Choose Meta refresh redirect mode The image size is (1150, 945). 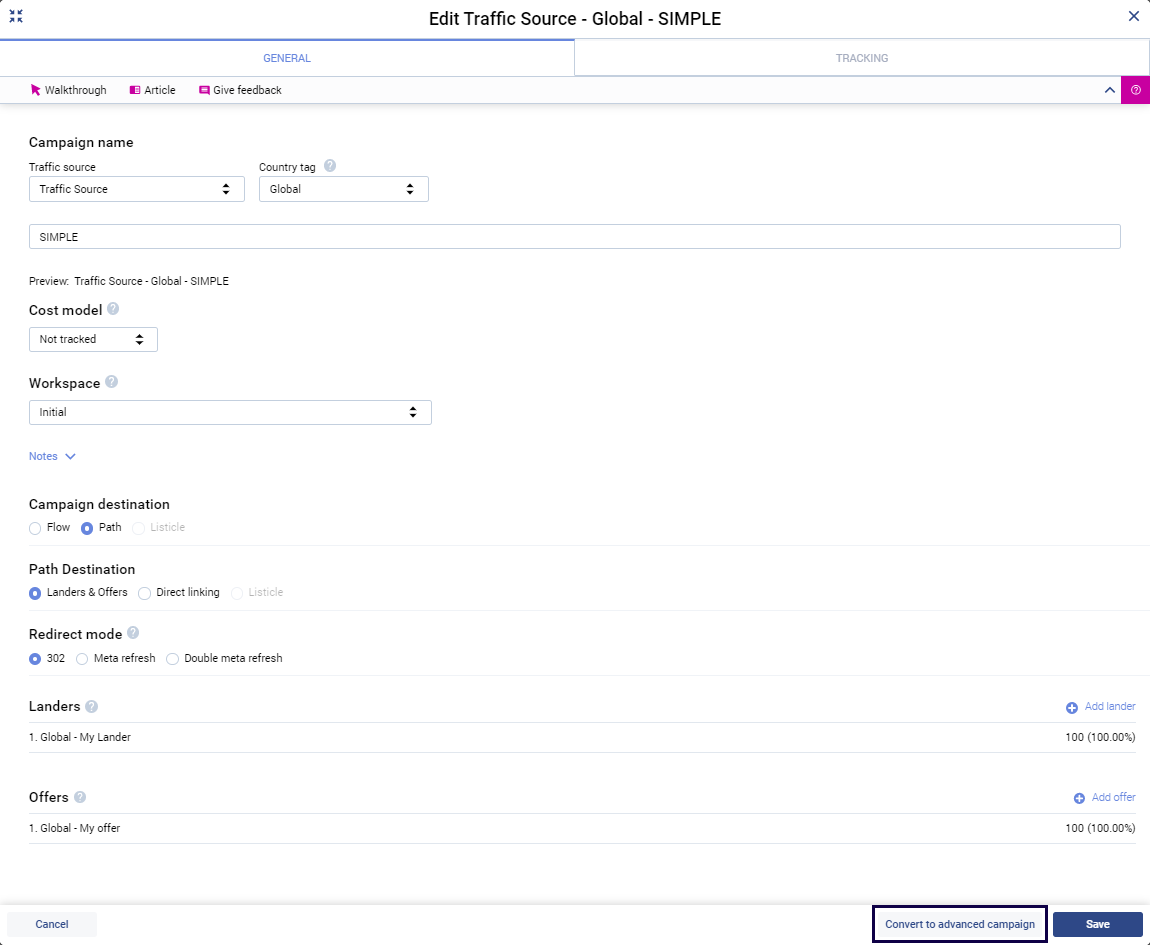(x=83, y=659)
